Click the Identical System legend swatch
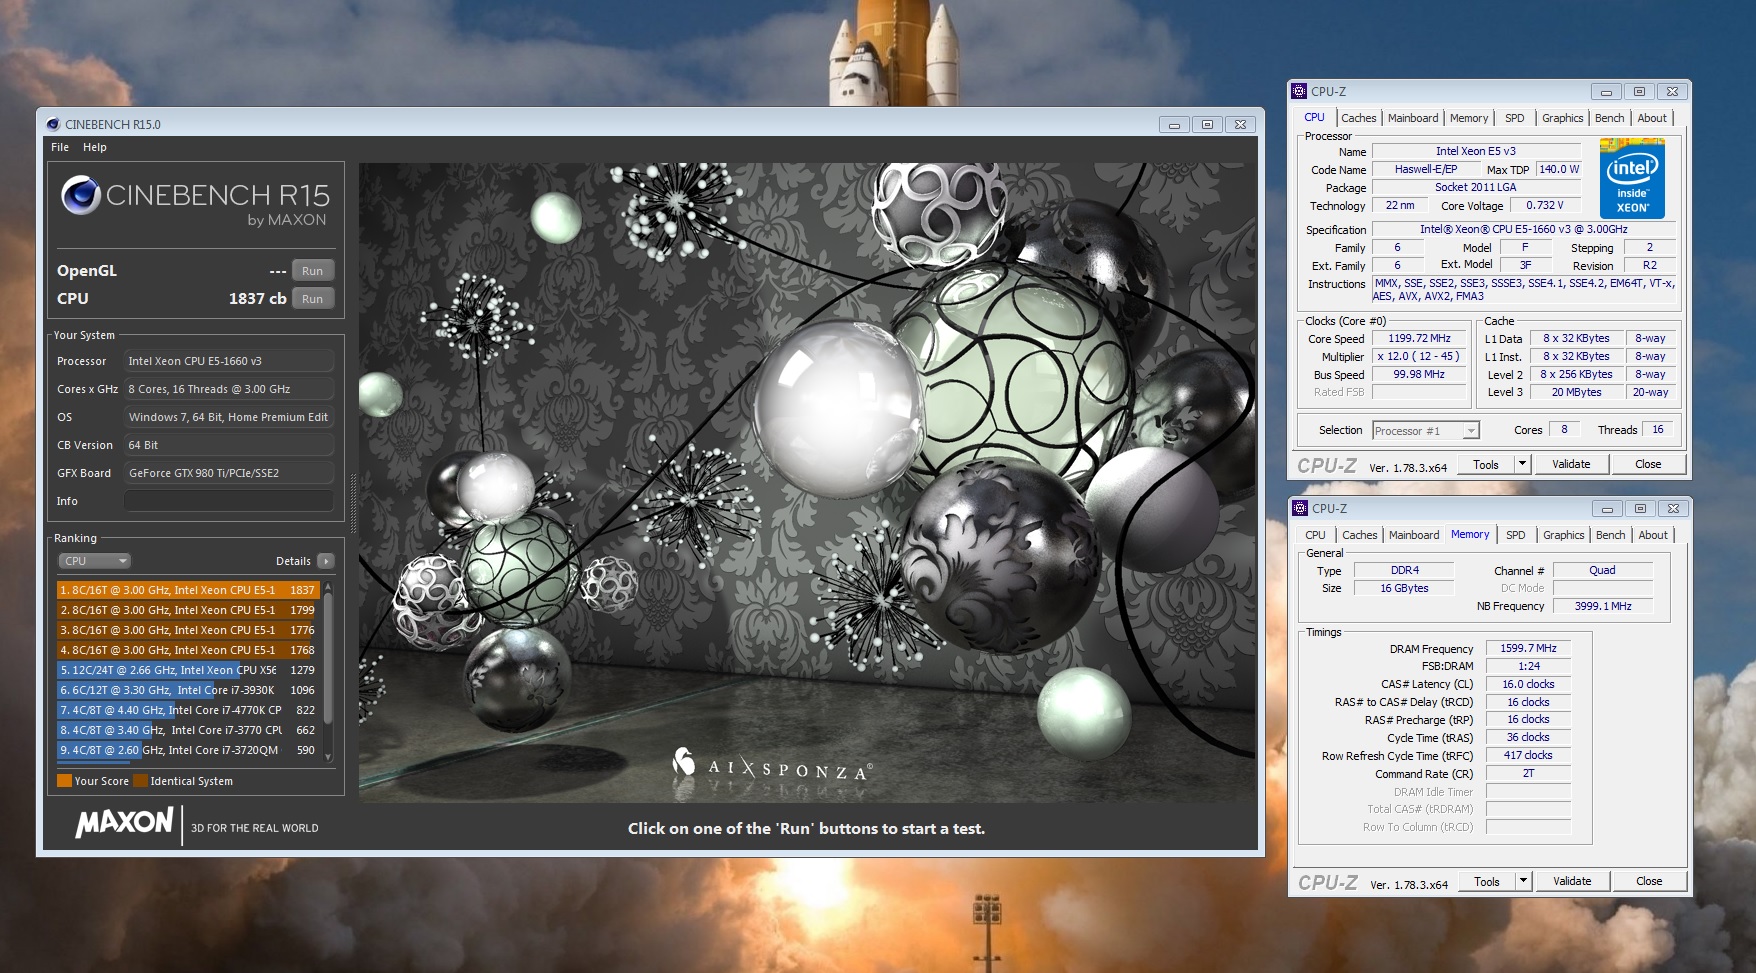 coord(140,781)
